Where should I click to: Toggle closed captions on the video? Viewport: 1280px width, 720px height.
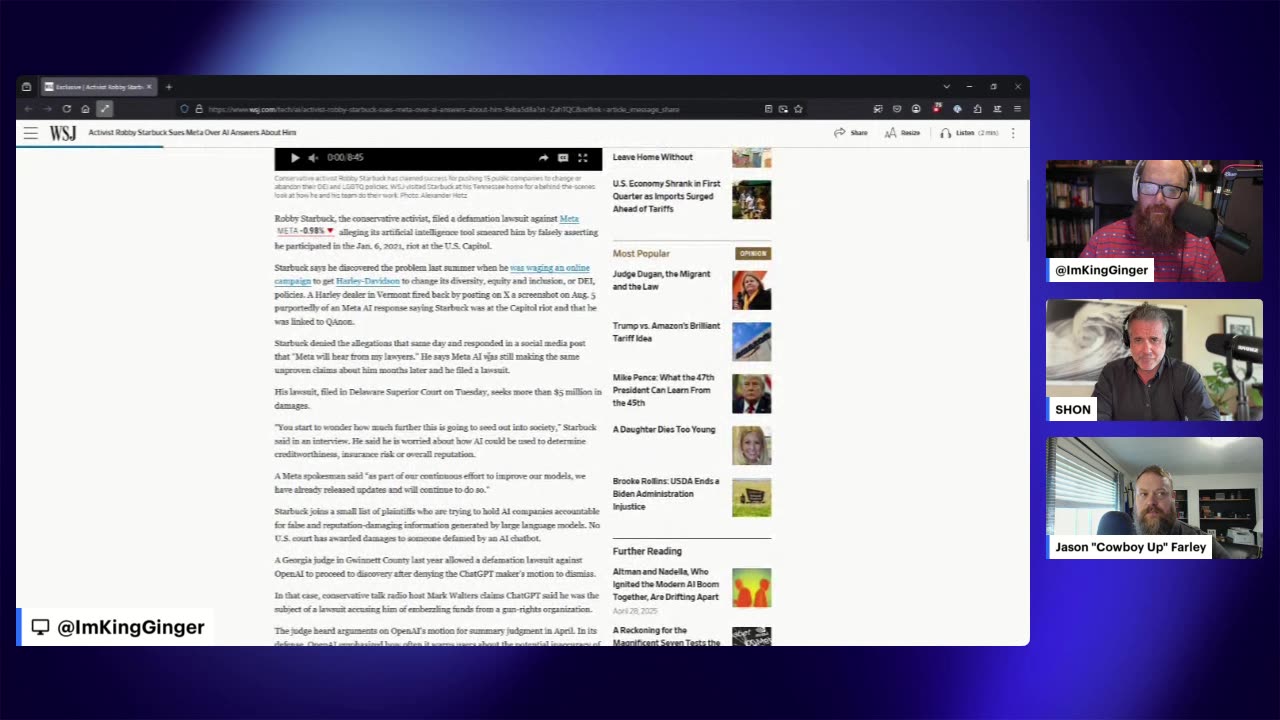click(x=563, y=157)
